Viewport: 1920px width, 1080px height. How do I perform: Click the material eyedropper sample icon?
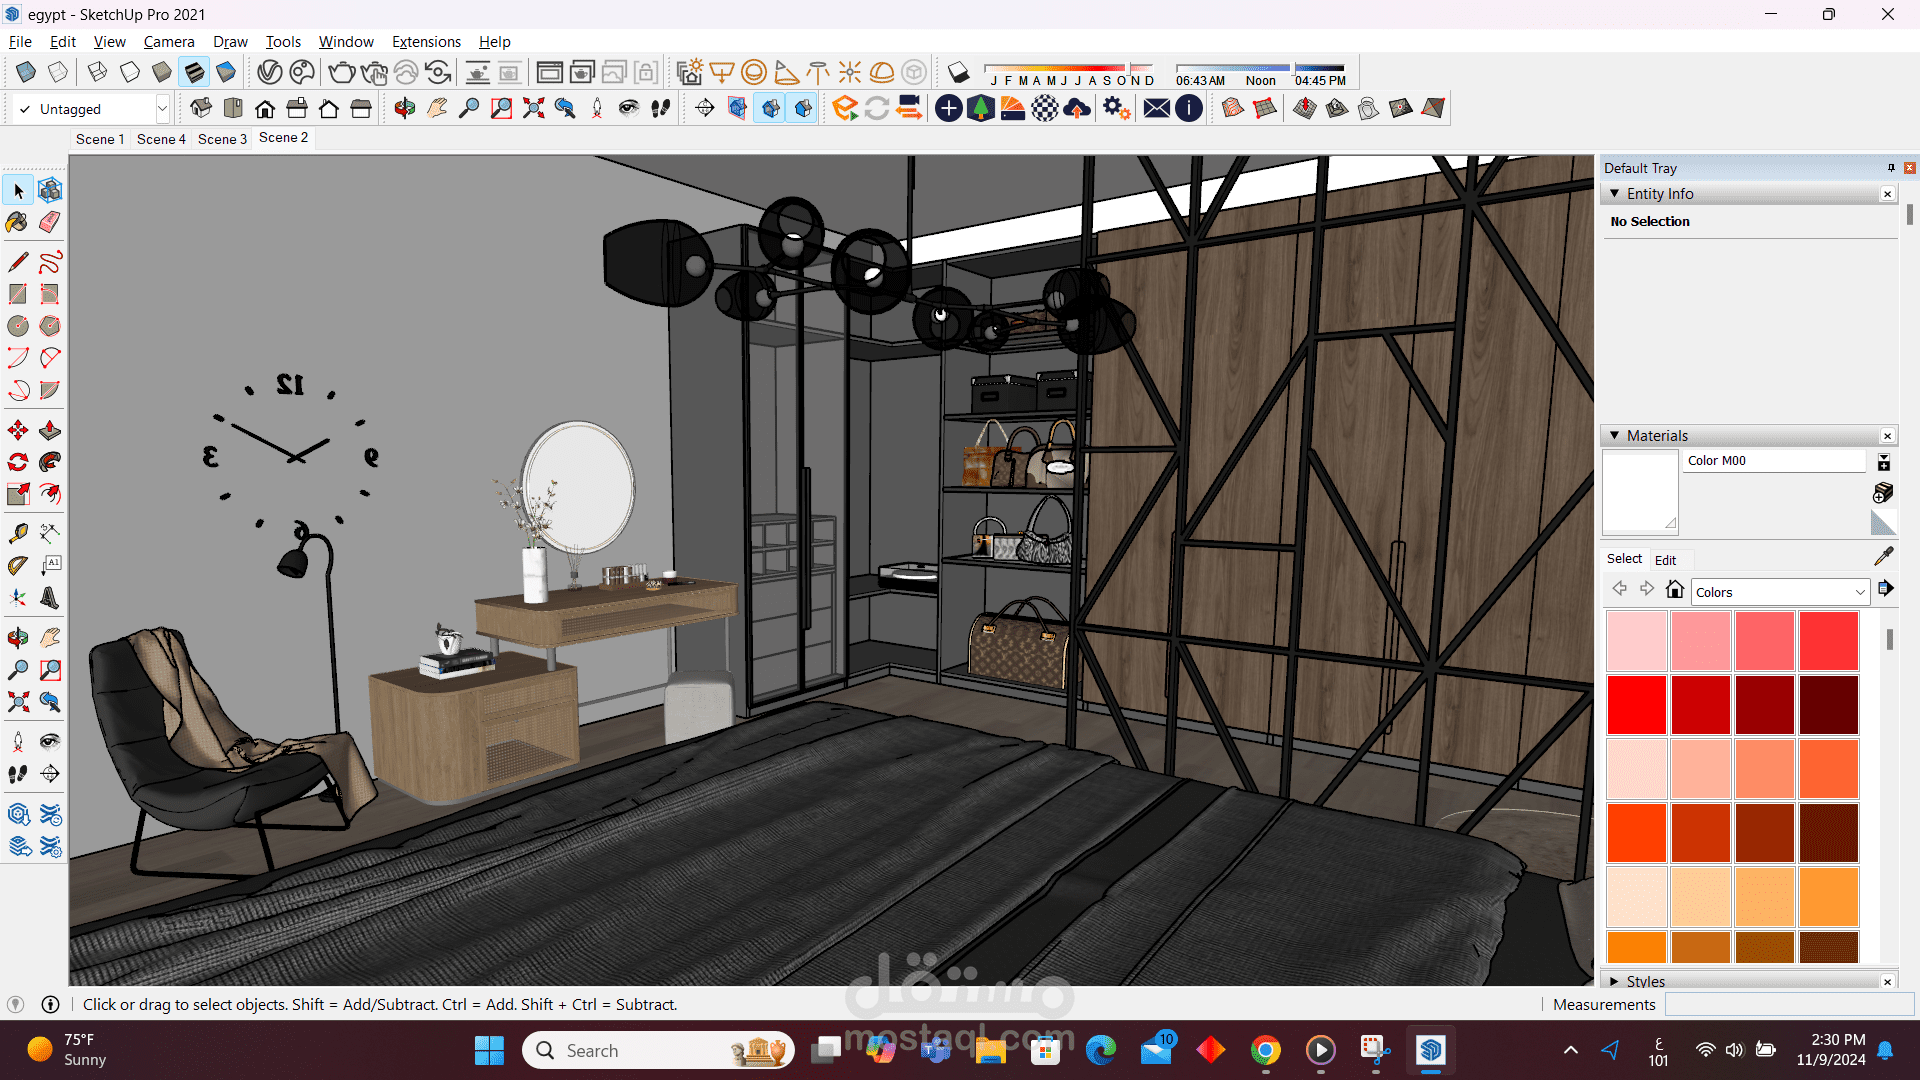click(x=1884, y=556)
